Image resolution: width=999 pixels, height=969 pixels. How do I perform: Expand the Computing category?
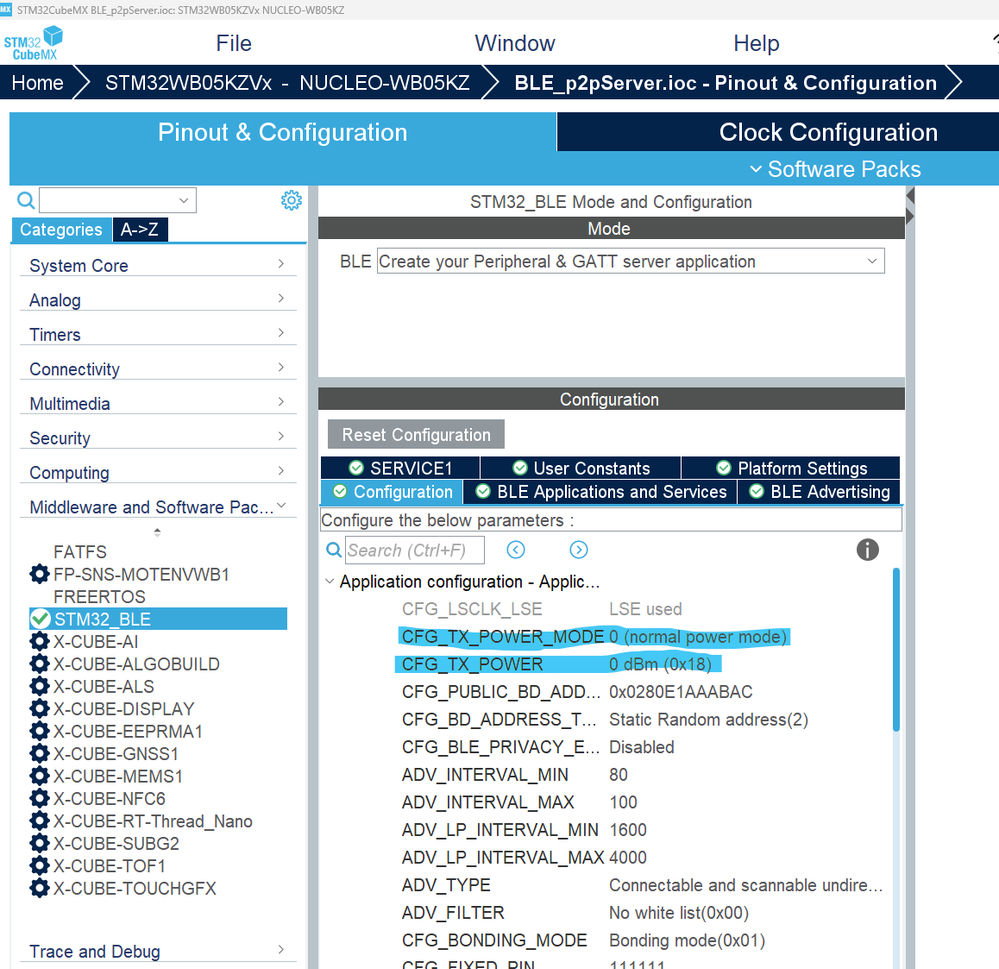click(281, 470)
